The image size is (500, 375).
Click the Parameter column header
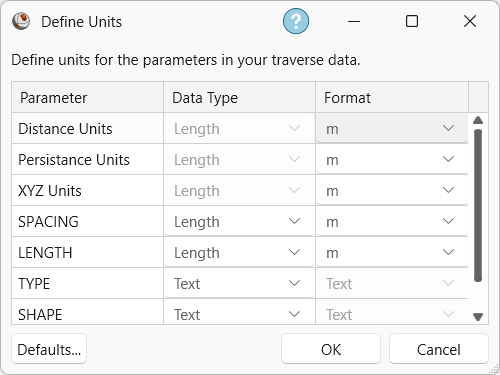87,97
